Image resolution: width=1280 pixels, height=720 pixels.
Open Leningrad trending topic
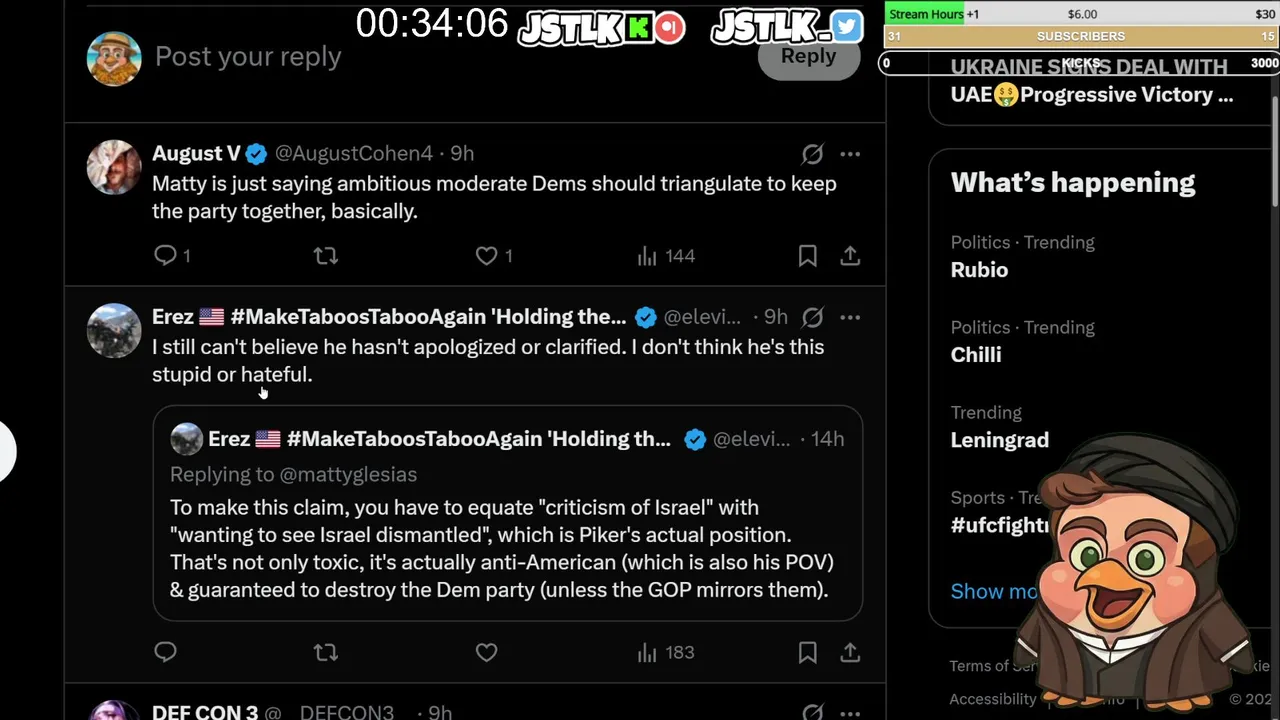[x=999, y=440]
